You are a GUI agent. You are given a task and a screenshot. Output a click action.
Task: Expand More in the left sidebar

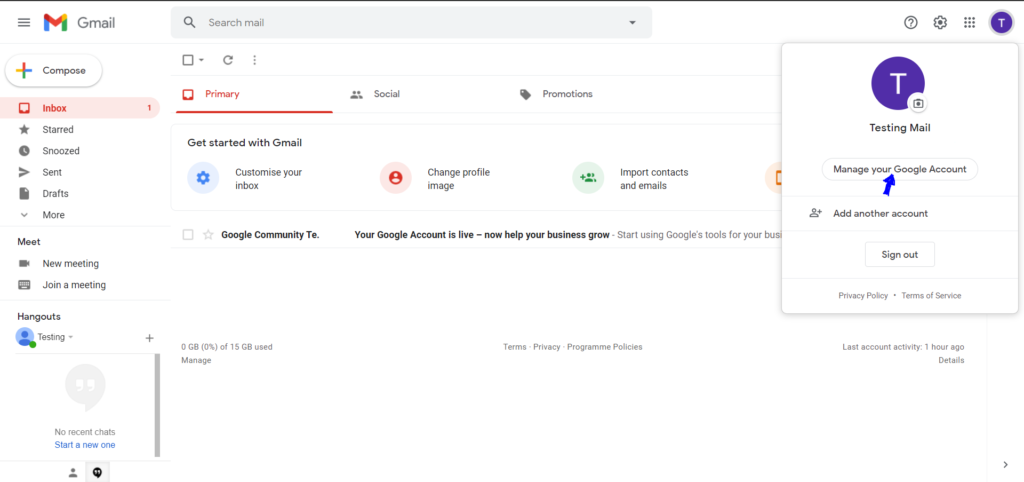pos(53,215)
